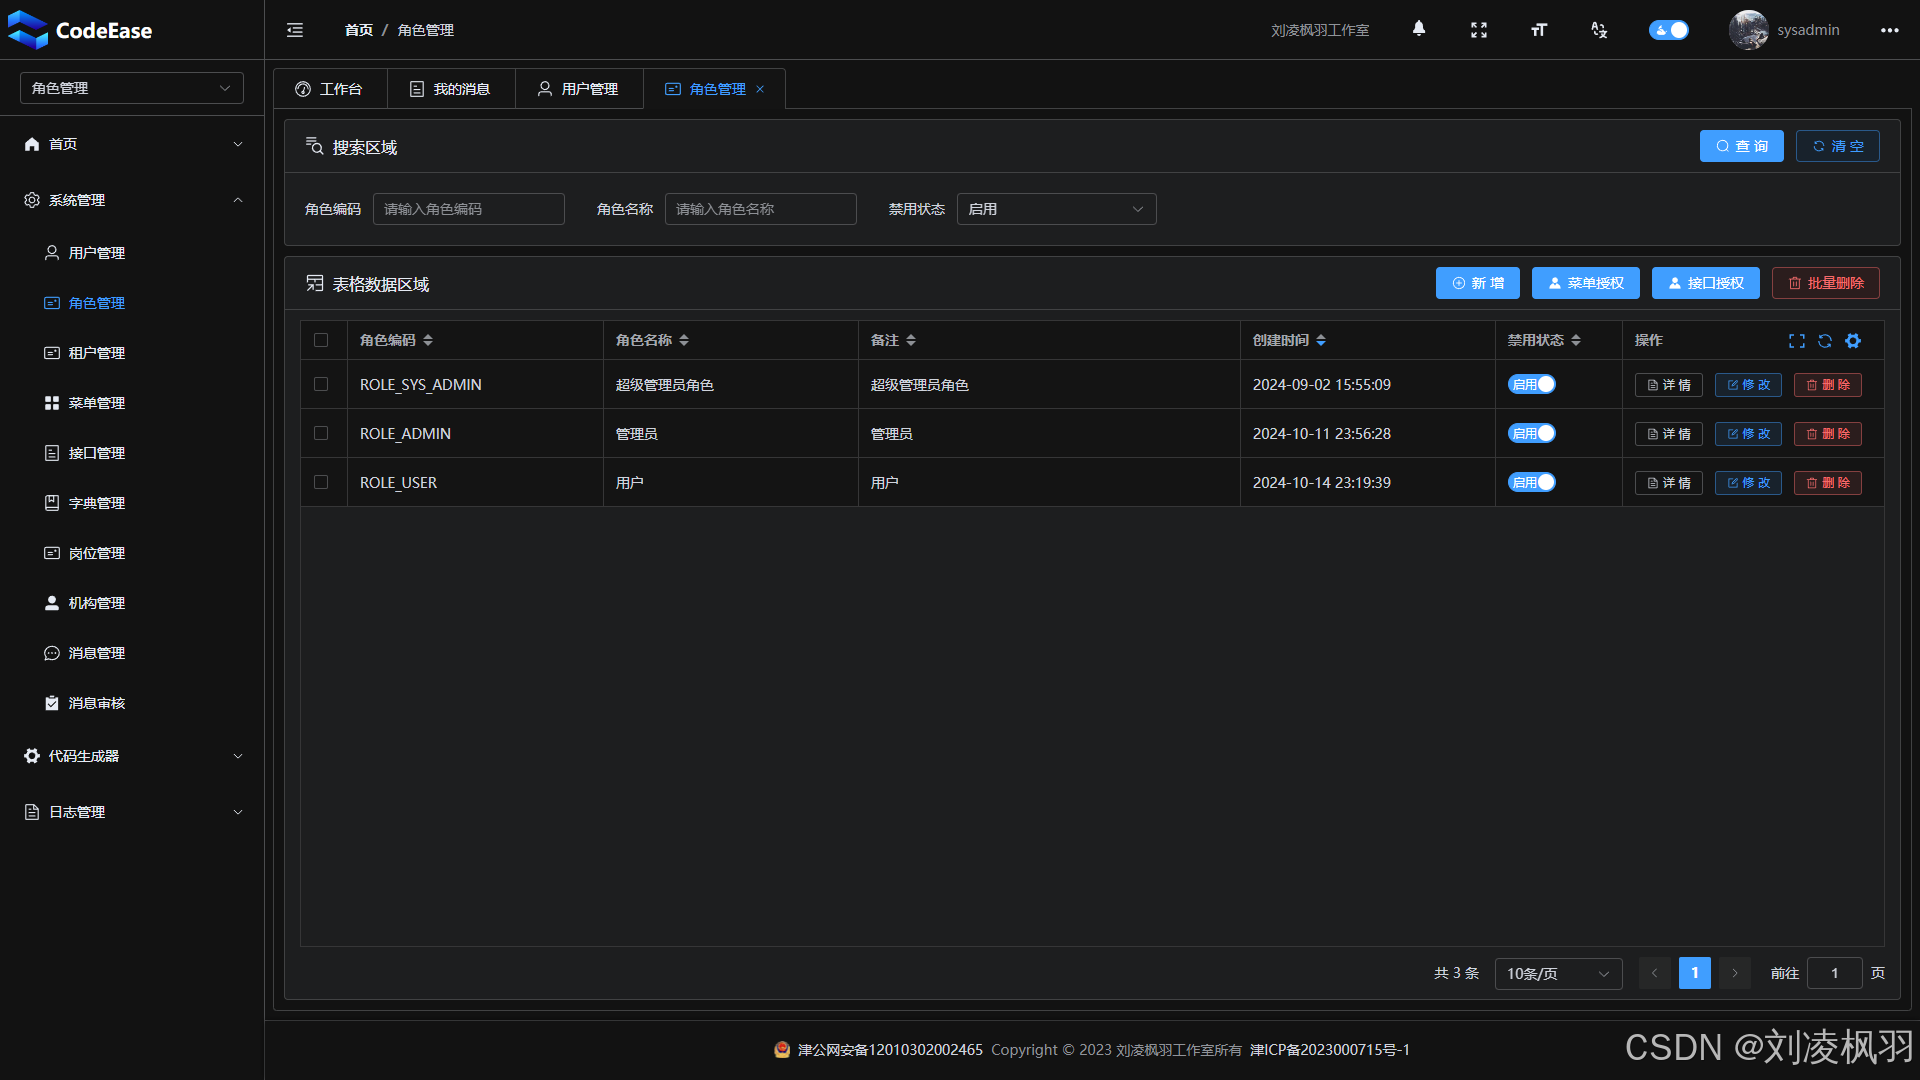The height and width of the screenshot is (1080, 1920).
Task: Open the notification bell
Action: click(x=1418, y=29)
